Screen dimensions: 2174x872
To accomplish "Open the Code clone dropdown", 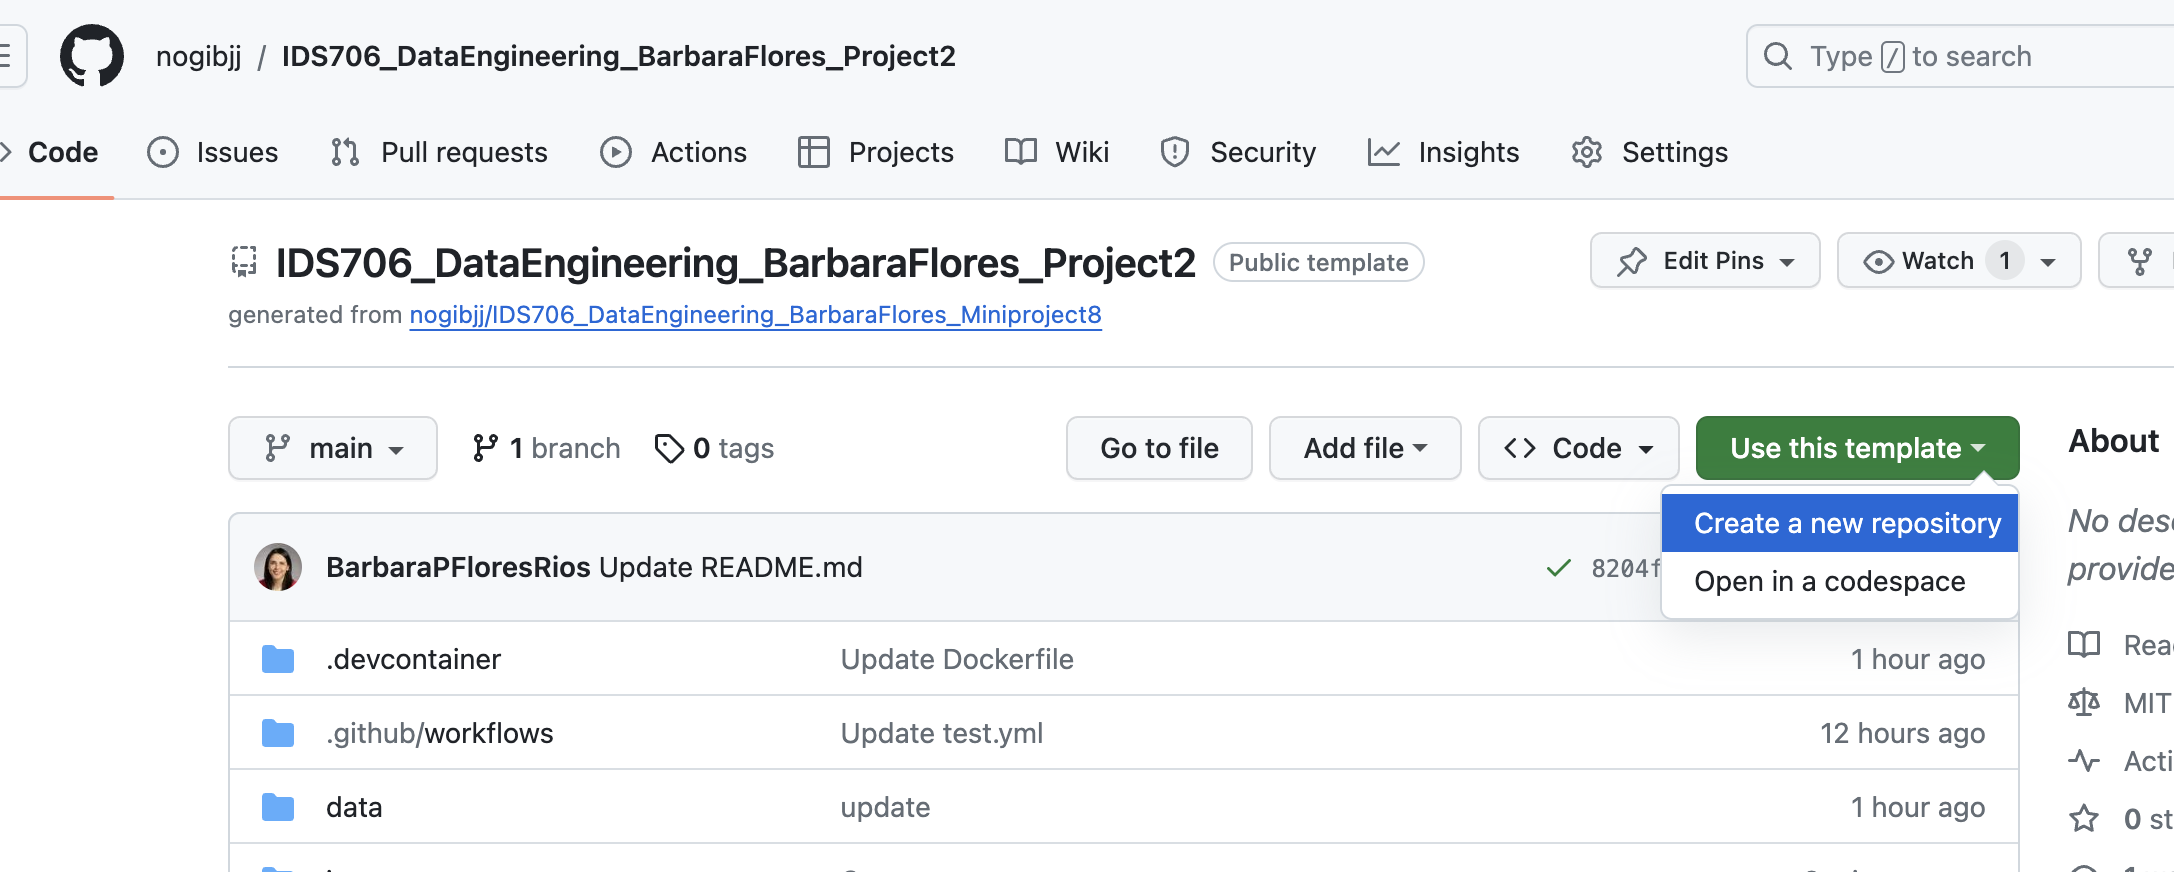I will [x=1578, y=448].
